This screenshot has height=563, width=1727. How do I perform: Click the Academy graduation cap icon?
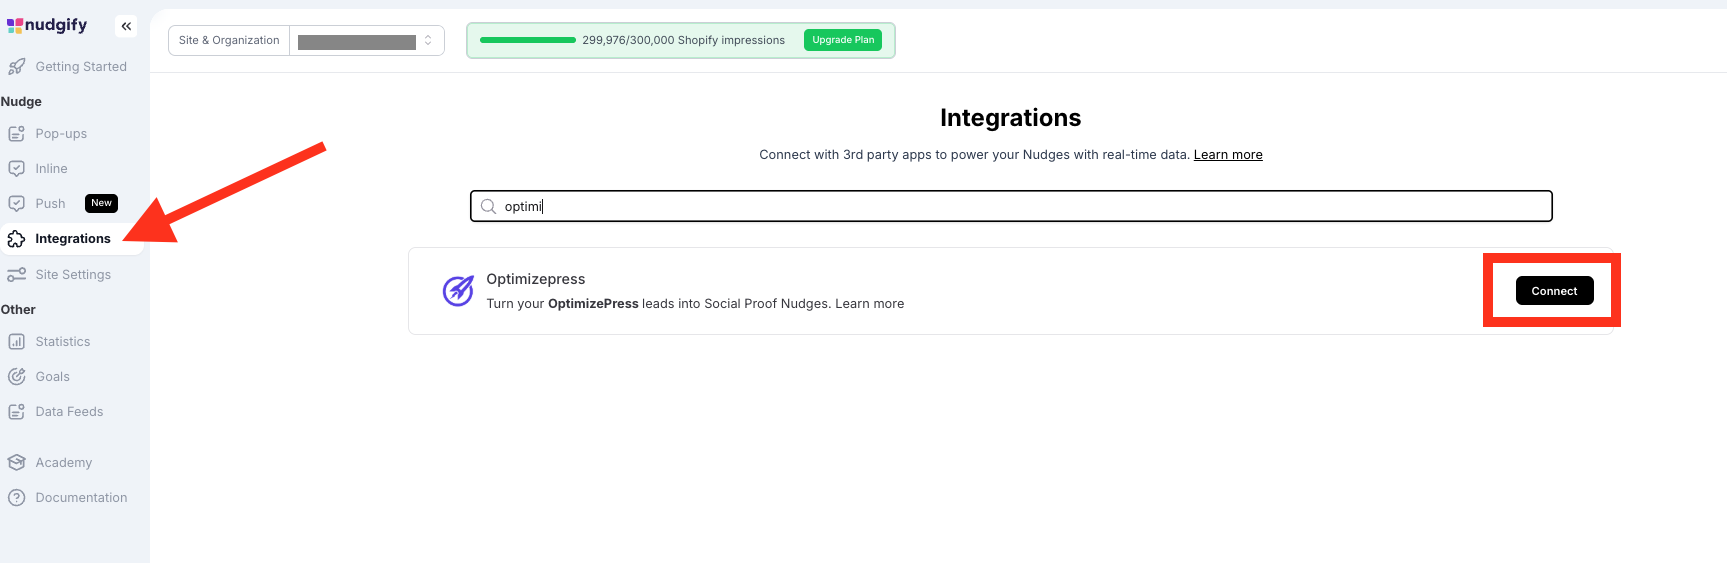click(x=16, y=463)
